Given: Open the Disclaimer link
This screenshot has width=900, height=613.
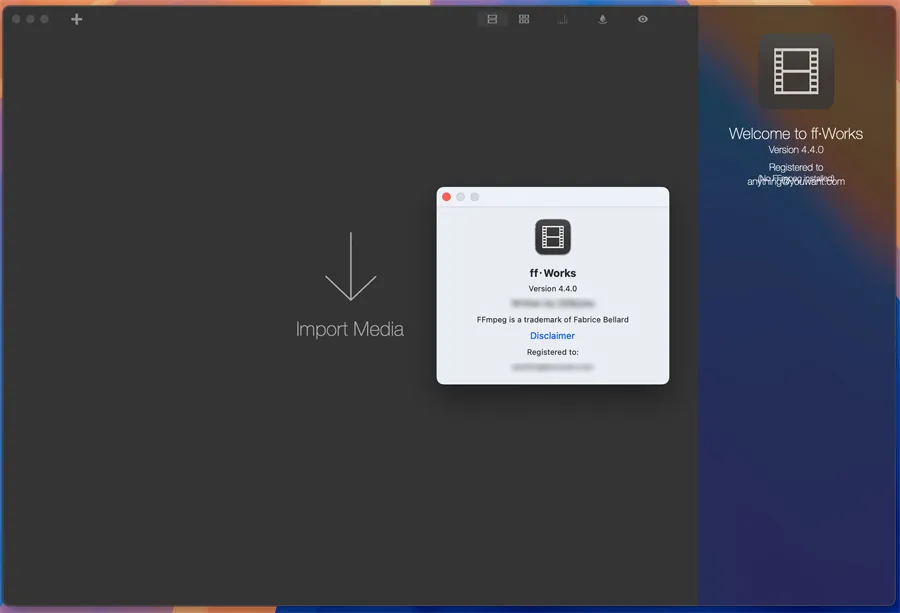Looking at the screenshot, I should (552, 336).
